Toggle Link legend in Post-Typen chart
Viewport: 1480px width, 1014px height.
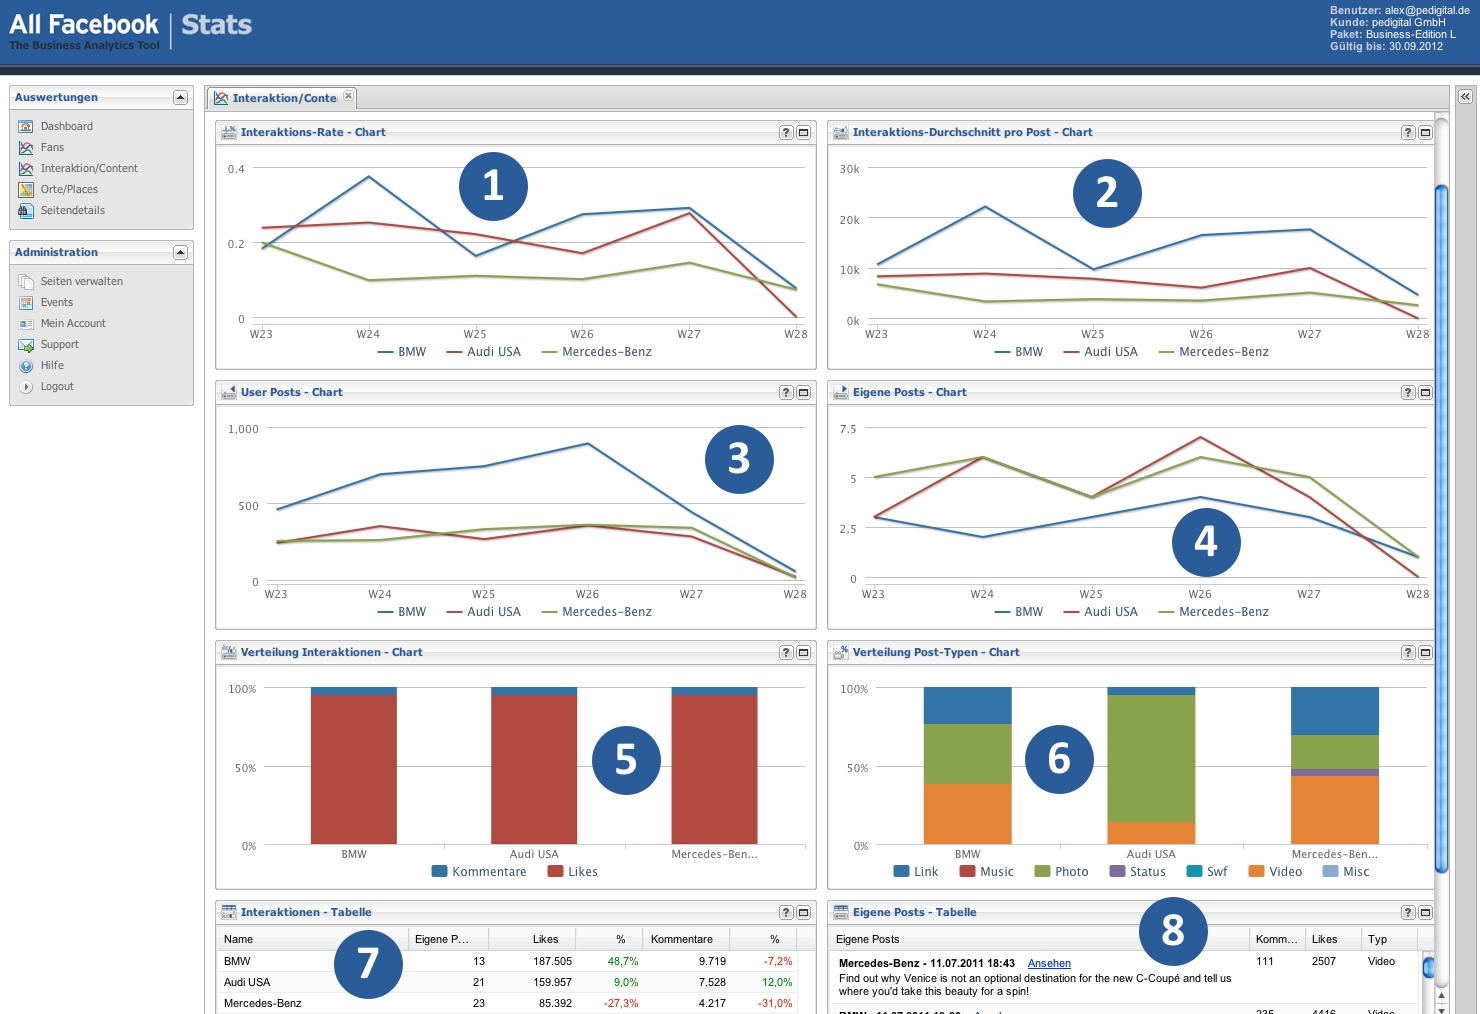(916, 872)
